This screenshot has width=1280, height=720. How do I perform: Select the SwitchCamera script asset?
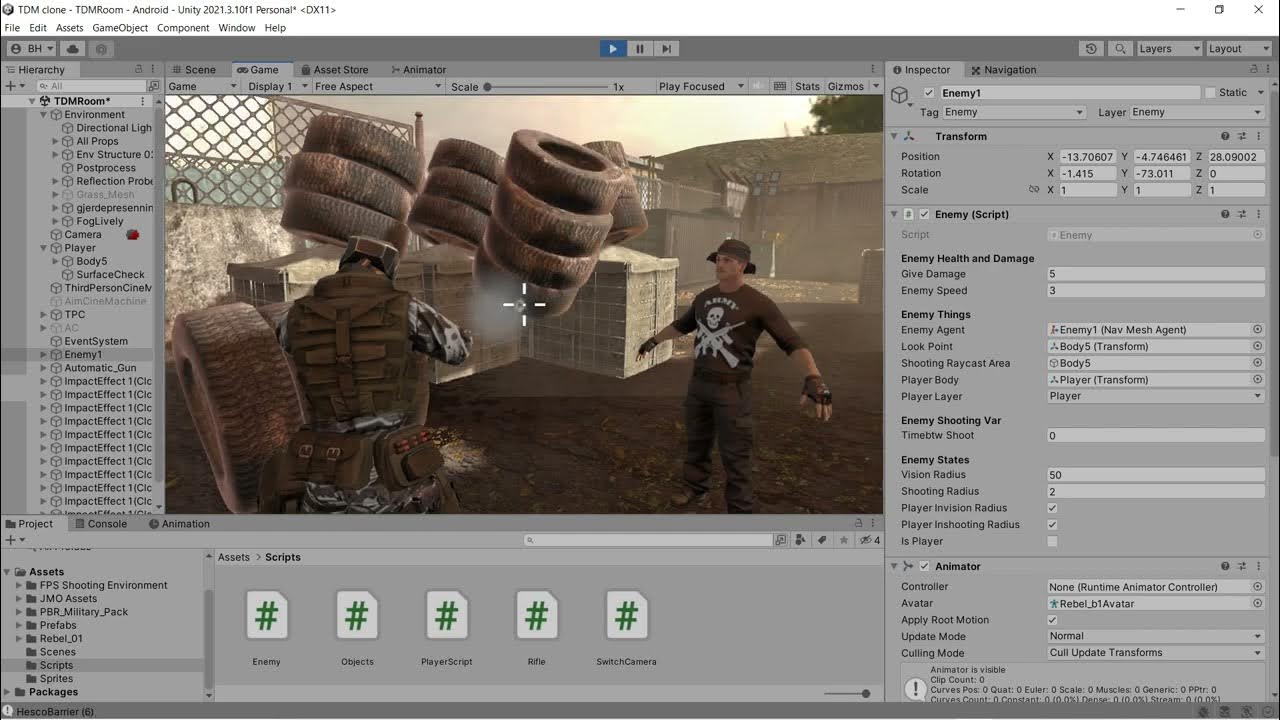[x=626, y=628]
